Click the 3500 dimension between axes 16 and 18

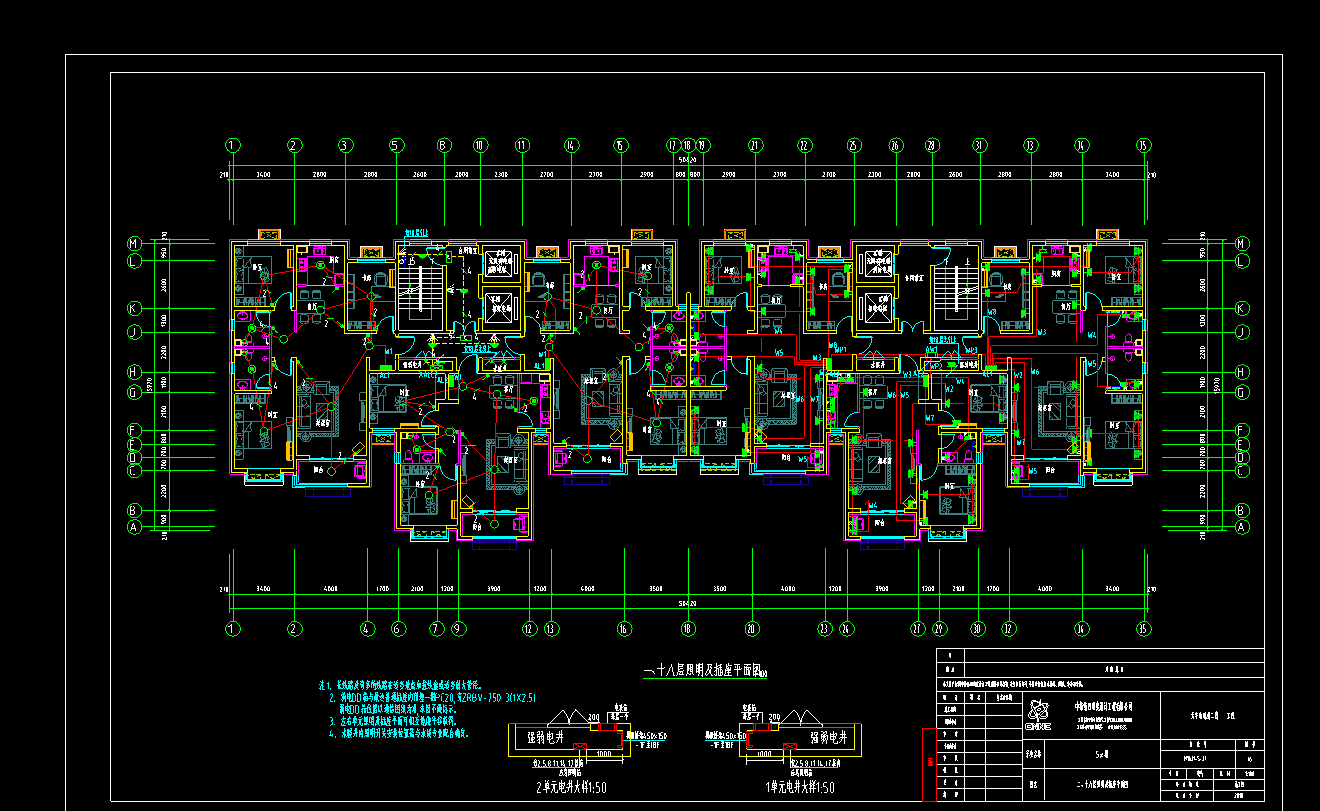(x=656, y=589)
